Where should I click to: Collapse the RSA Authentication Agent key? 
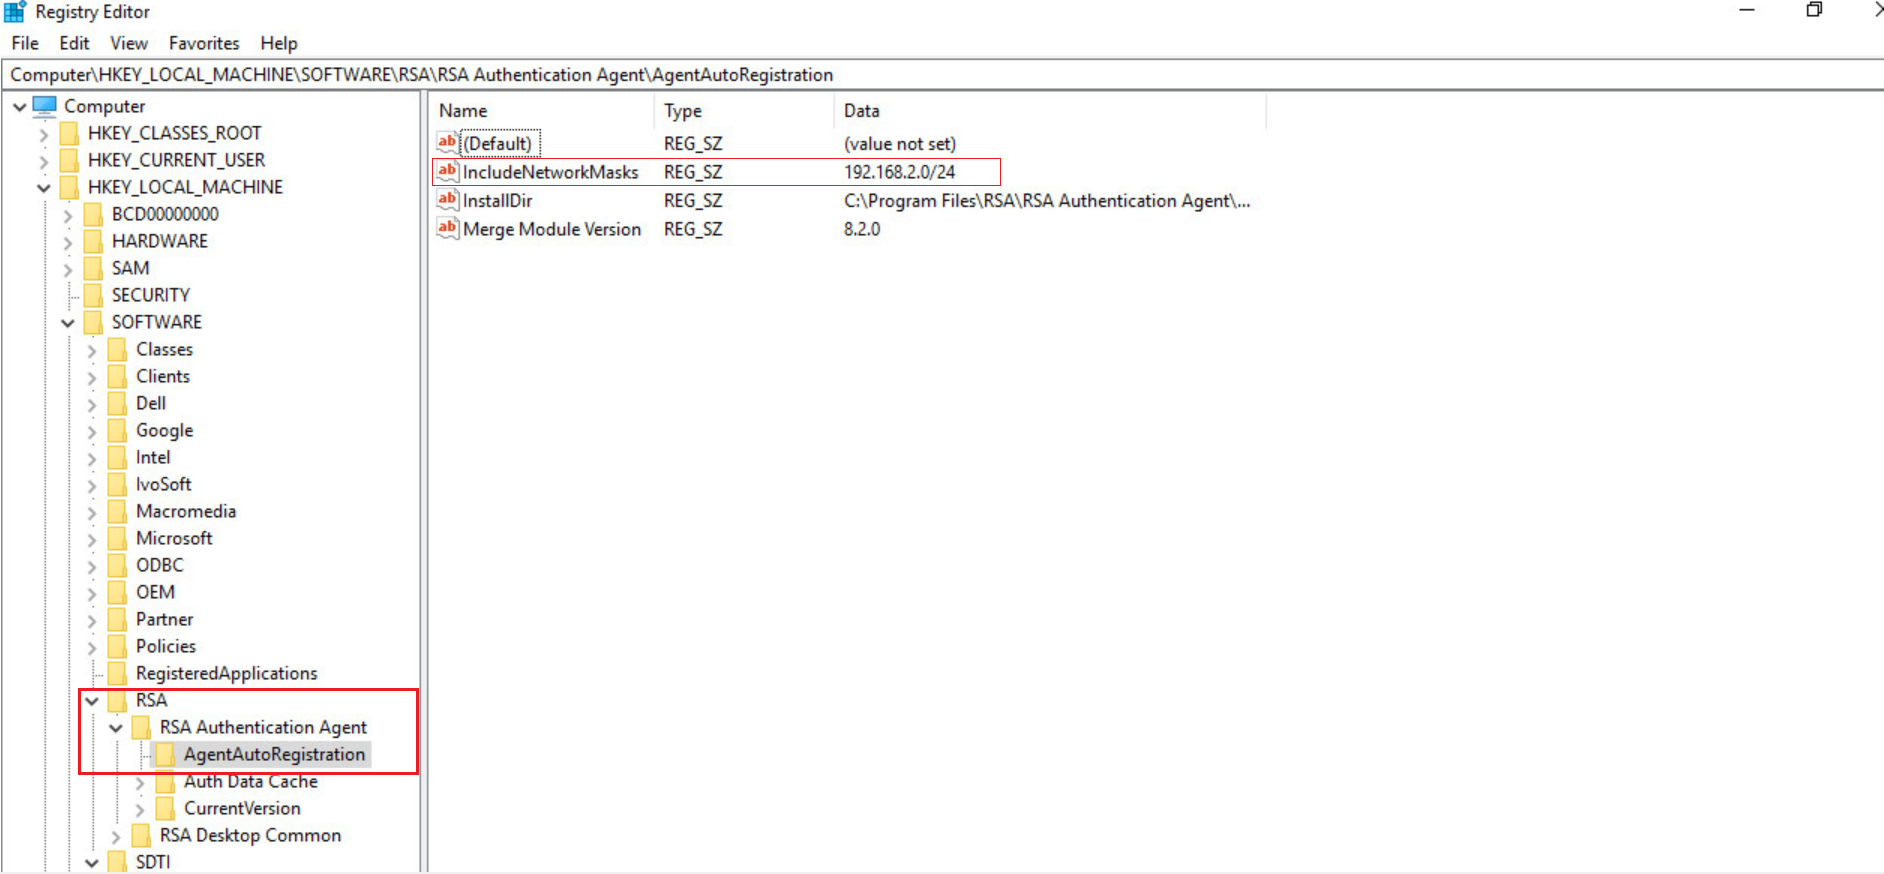pos(116,728)
